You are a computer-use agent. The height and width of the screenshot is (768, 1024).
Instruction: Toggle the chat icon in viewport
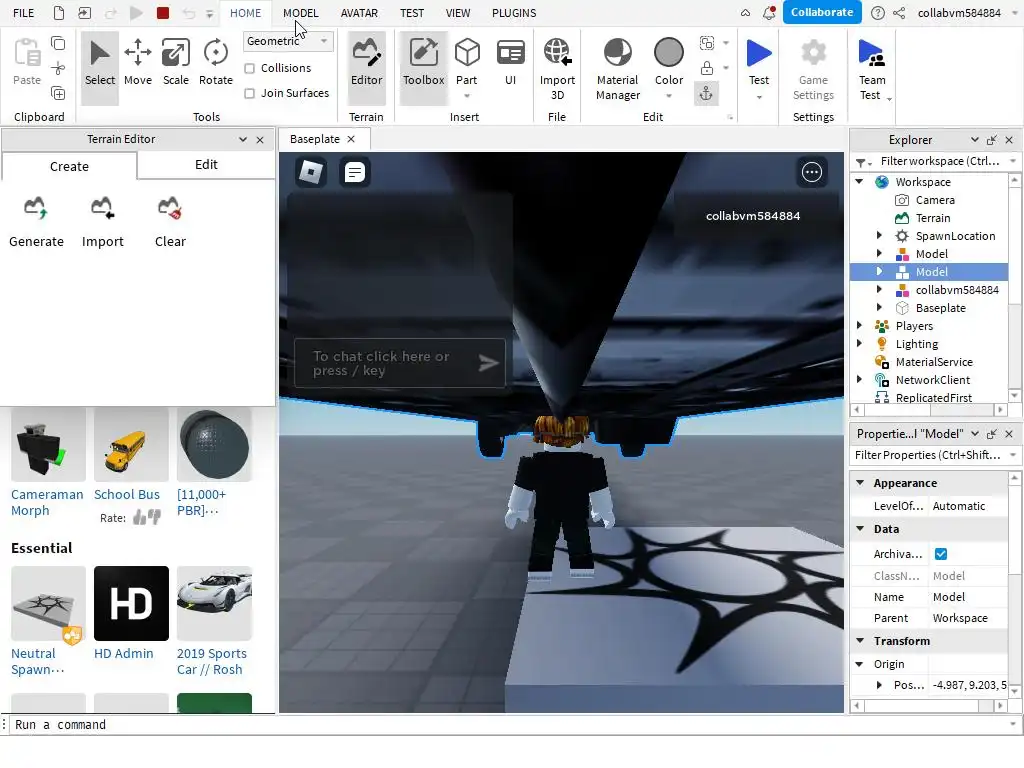[355, 172]
